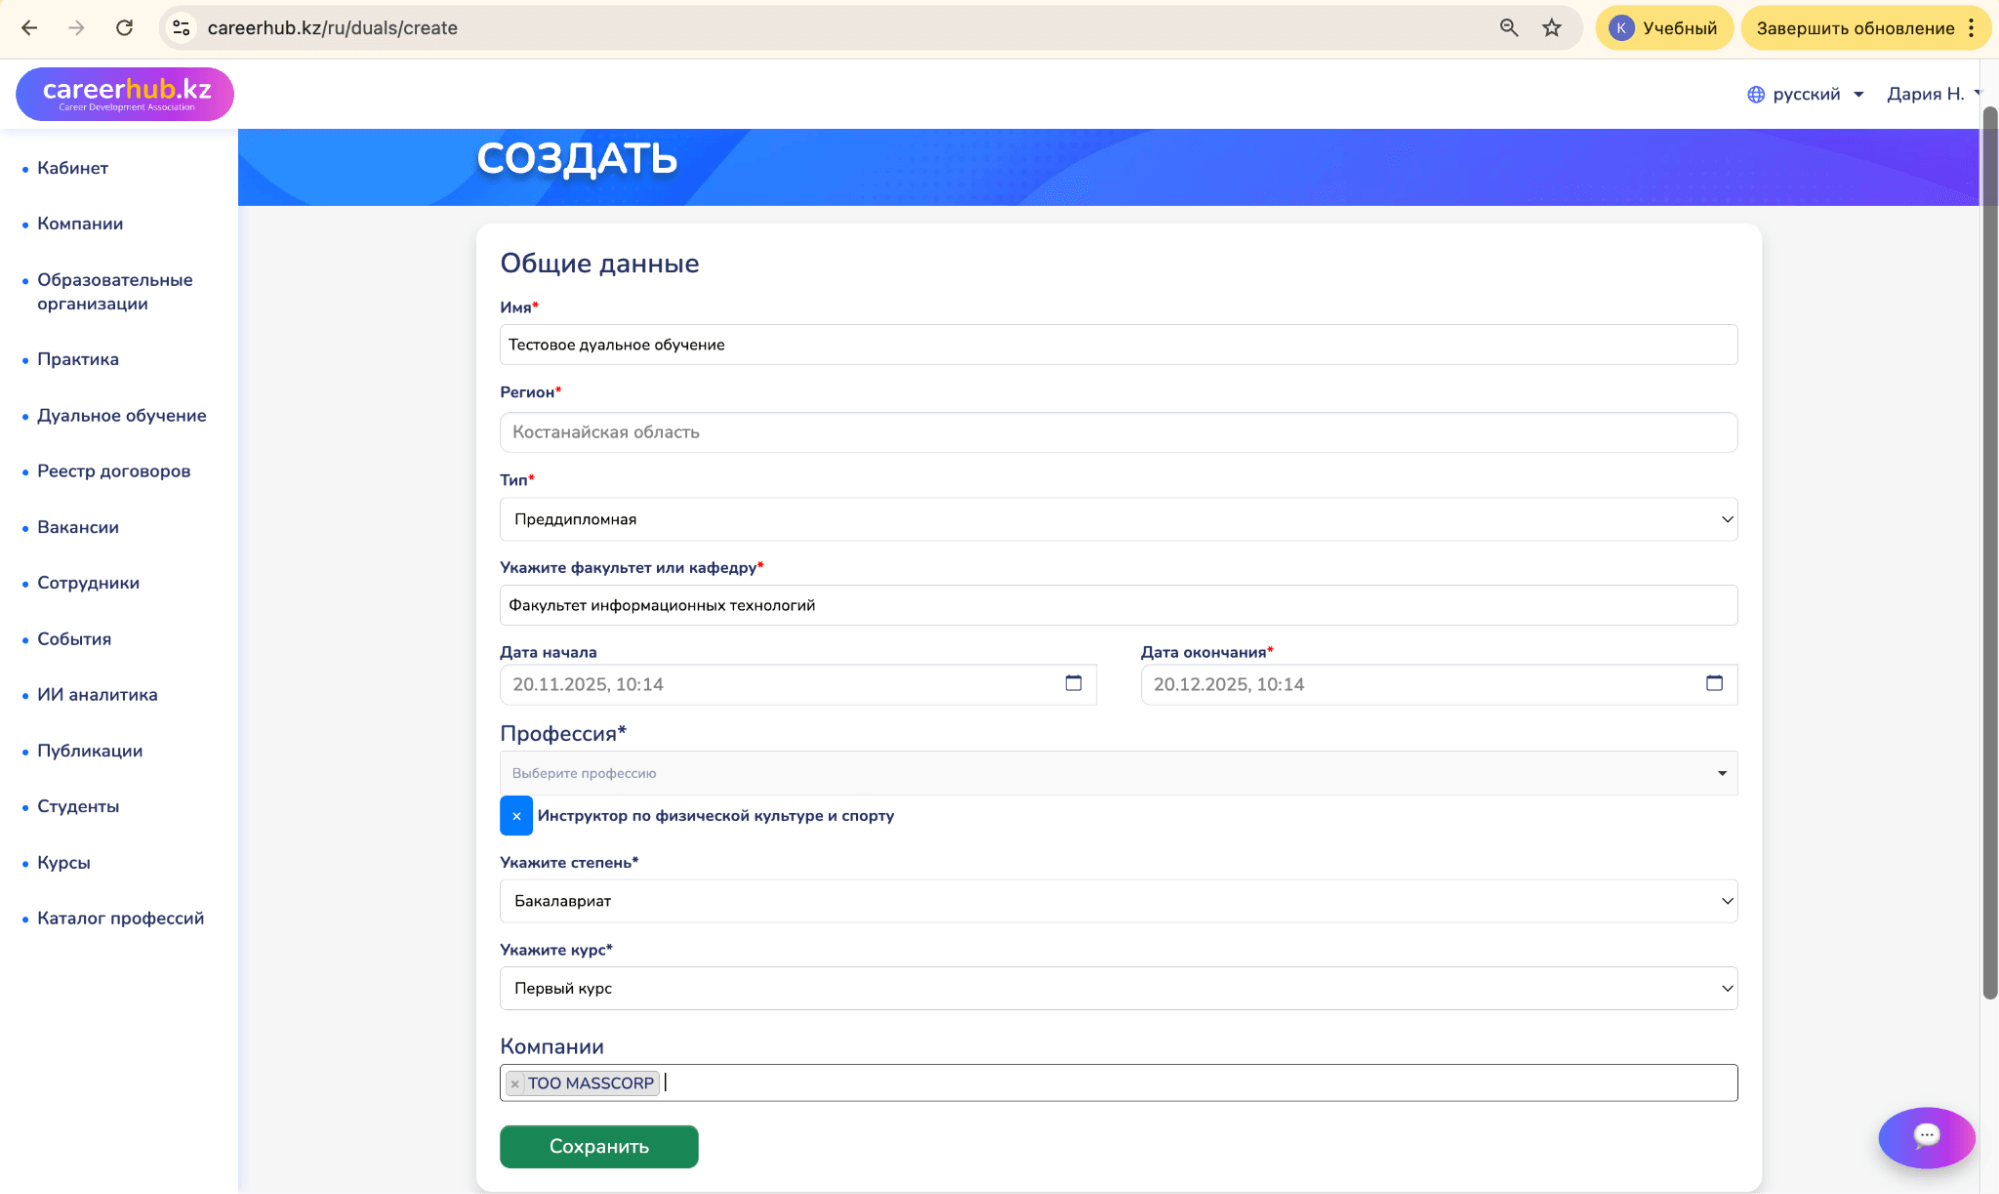This screenshot has width=1999, height=1194.
Task: Remove the Инструктор по физической культуре profession tag
Action: 516,816
